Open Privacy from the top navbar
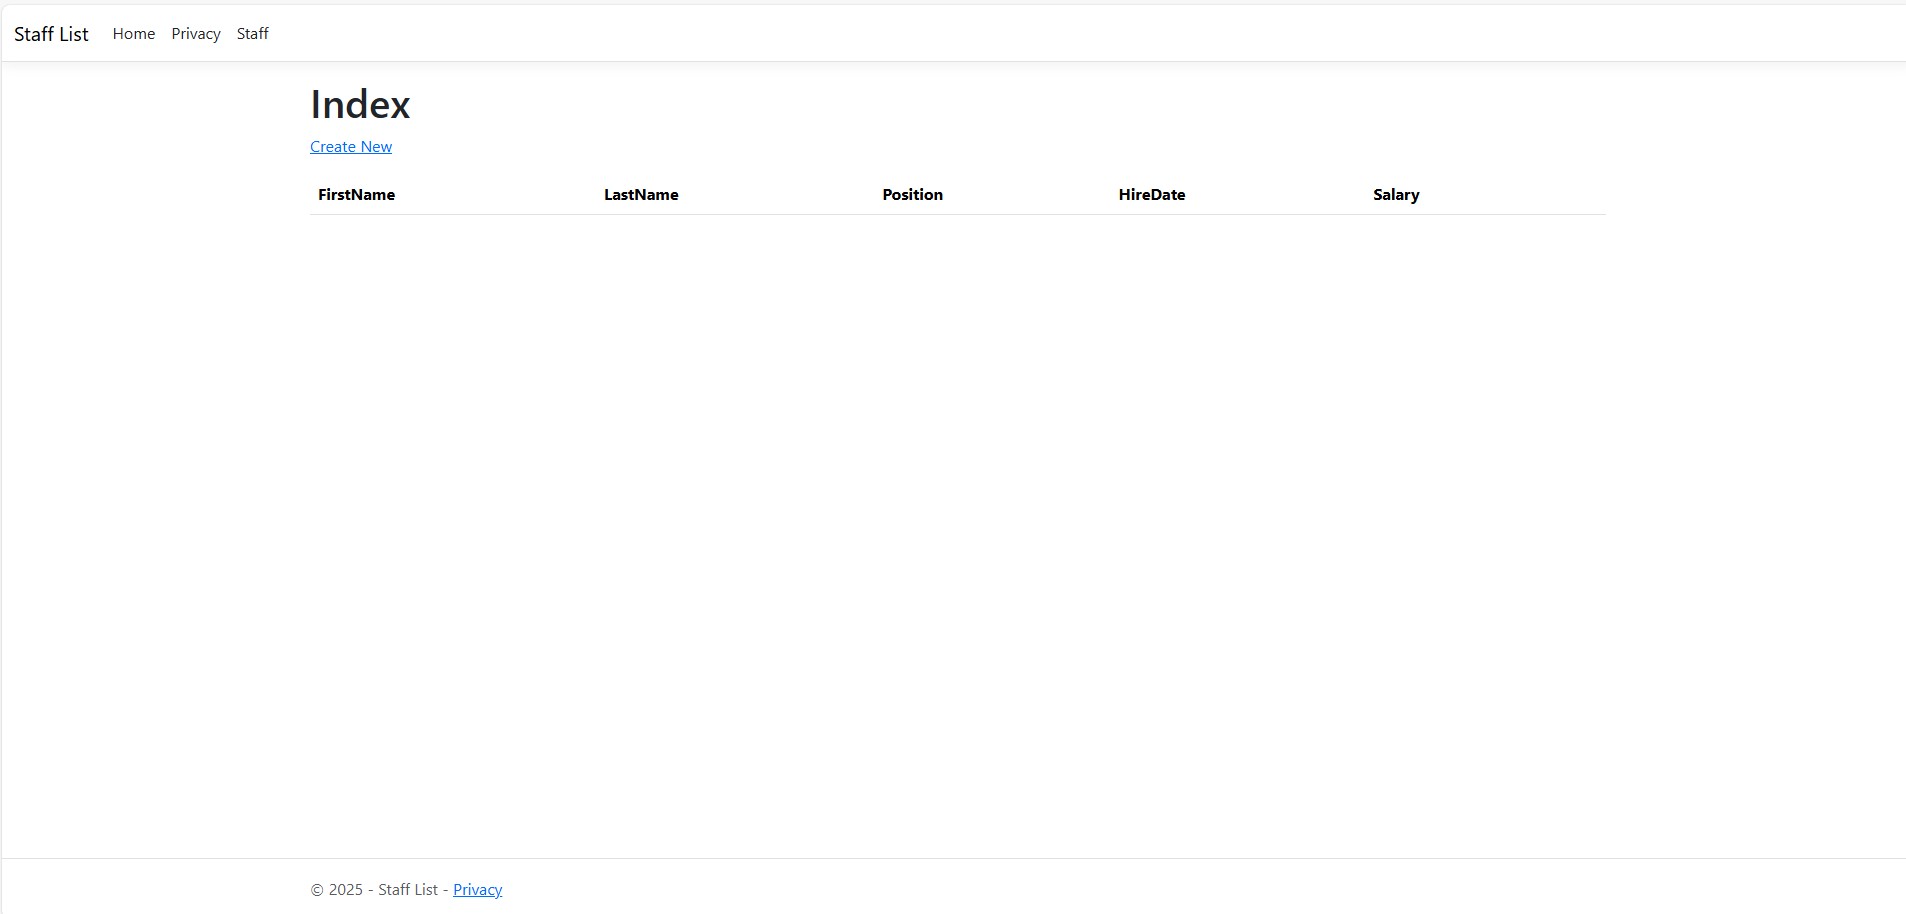 pos(196,34)
